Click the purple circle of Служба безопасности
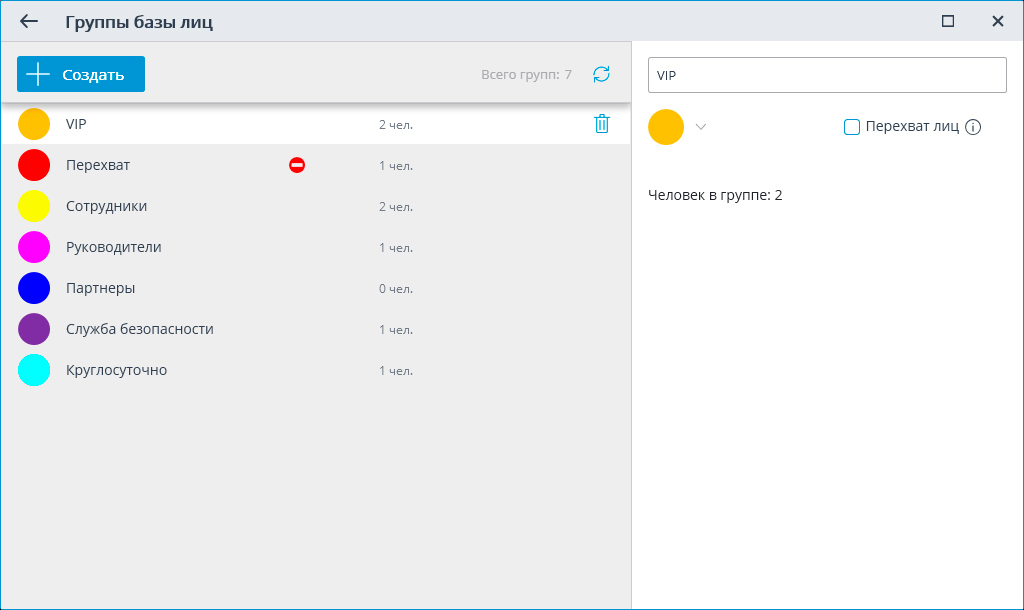The width and height of the screenshot is (1024, 610). 34,329
